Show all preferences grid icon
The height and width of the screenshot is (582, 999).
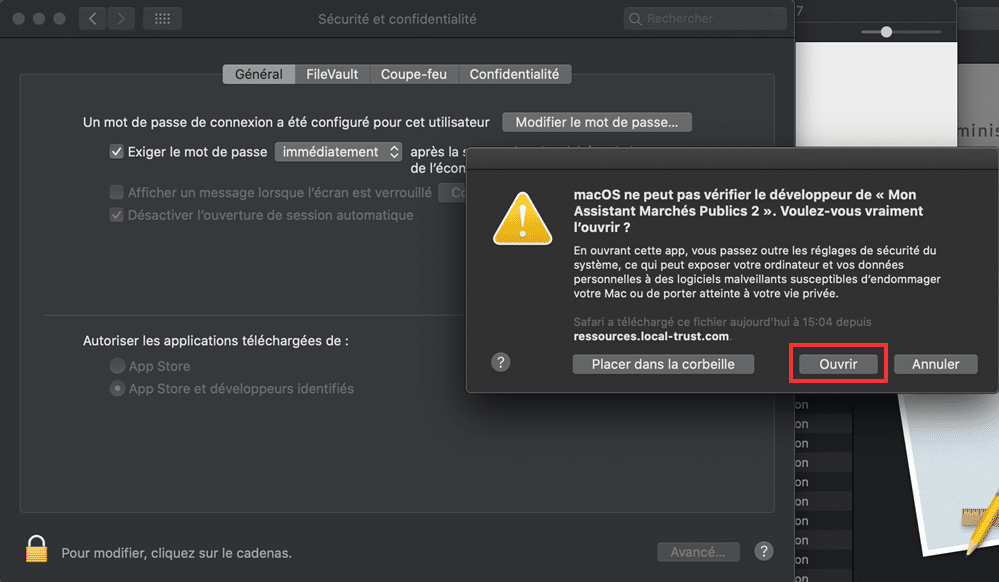click(162, 18)
